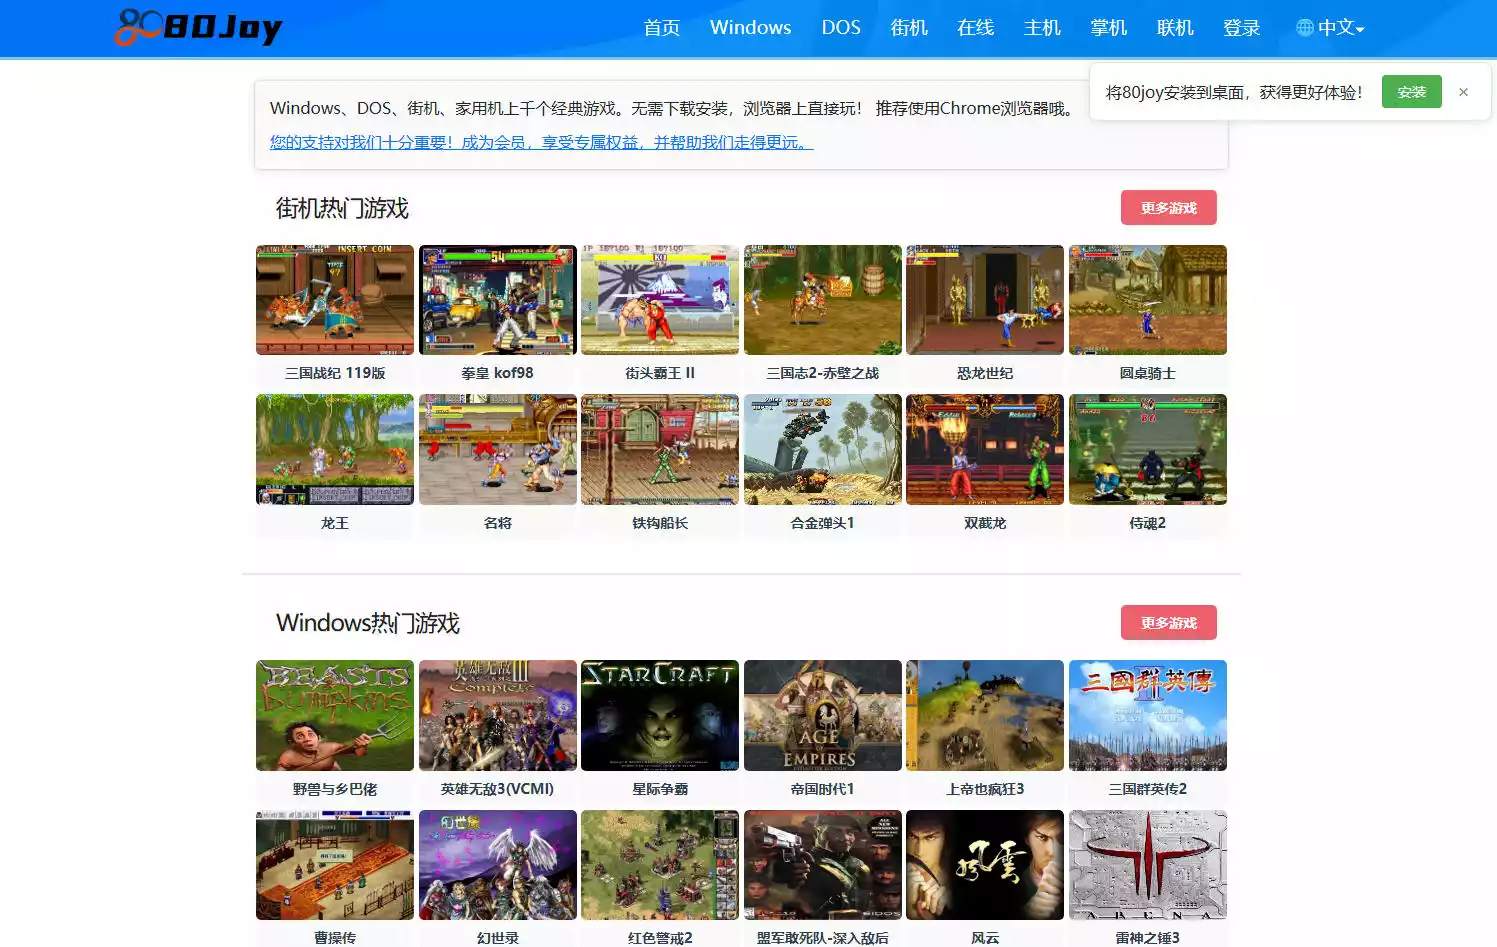
Task: Go to the 首页 nav item
Action: (x=662, y=28)
